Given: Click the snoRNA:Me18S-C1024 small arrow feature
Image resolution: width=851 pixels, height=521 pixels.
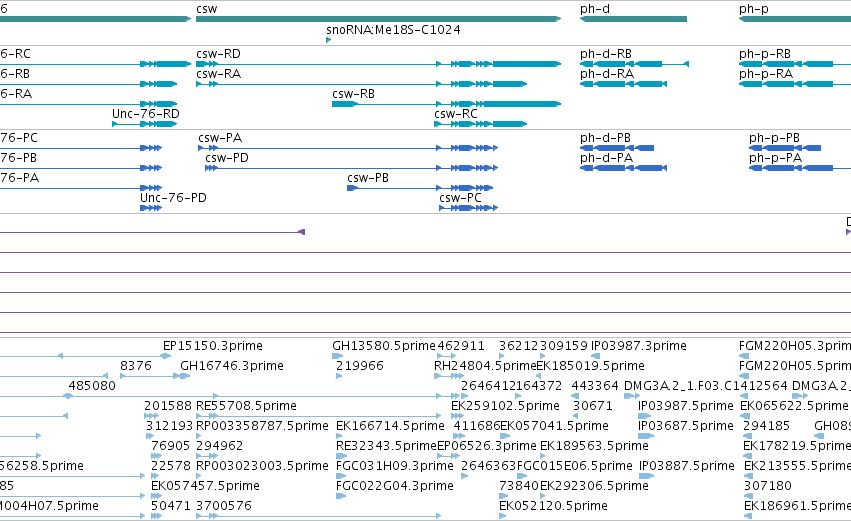Looking at the screenshot, I should (x=328, y=40).
